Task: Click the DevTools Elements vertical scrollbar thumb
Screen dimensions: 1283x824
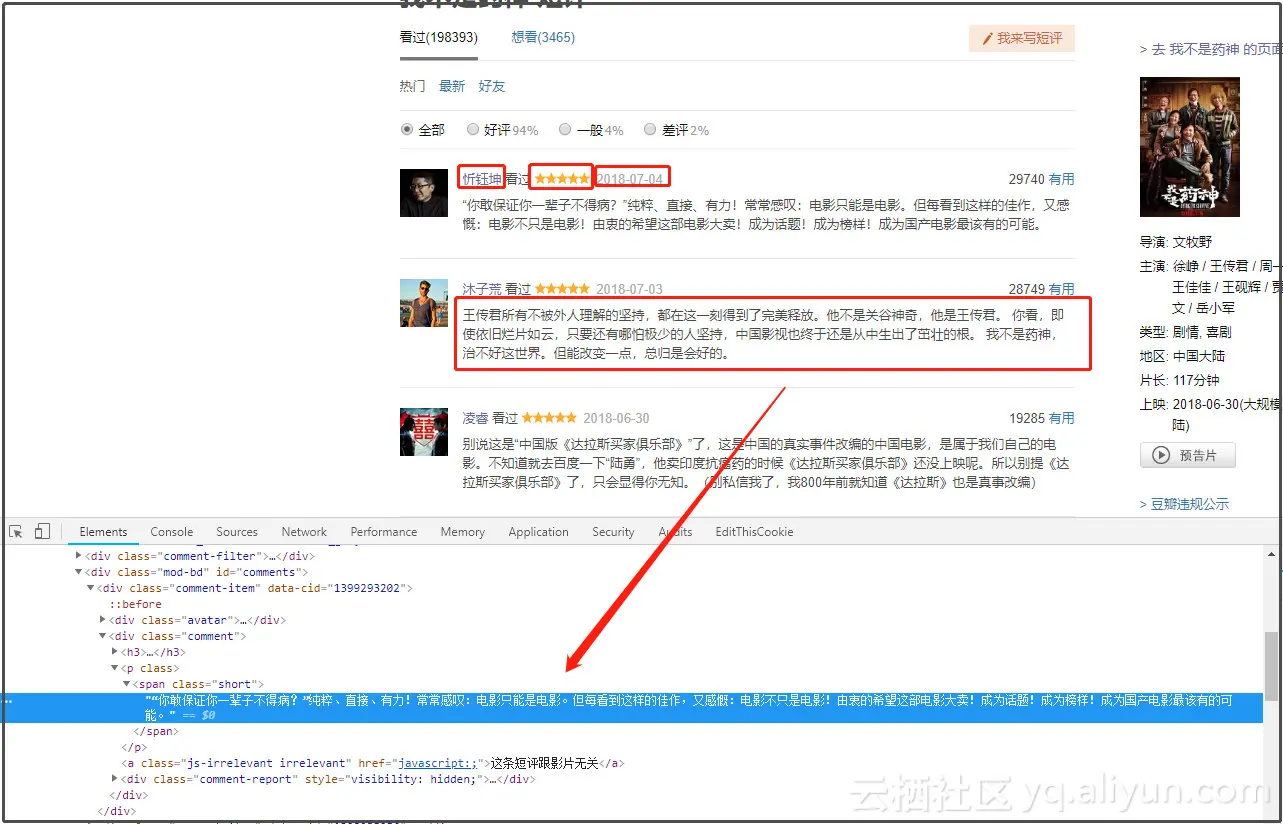Action: [1271, 666]
